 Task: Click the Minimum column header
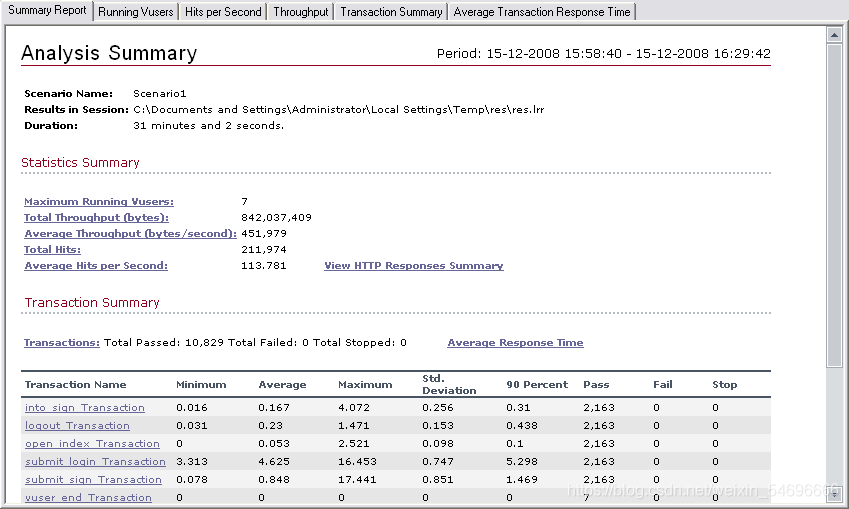(x=201, y=384)
